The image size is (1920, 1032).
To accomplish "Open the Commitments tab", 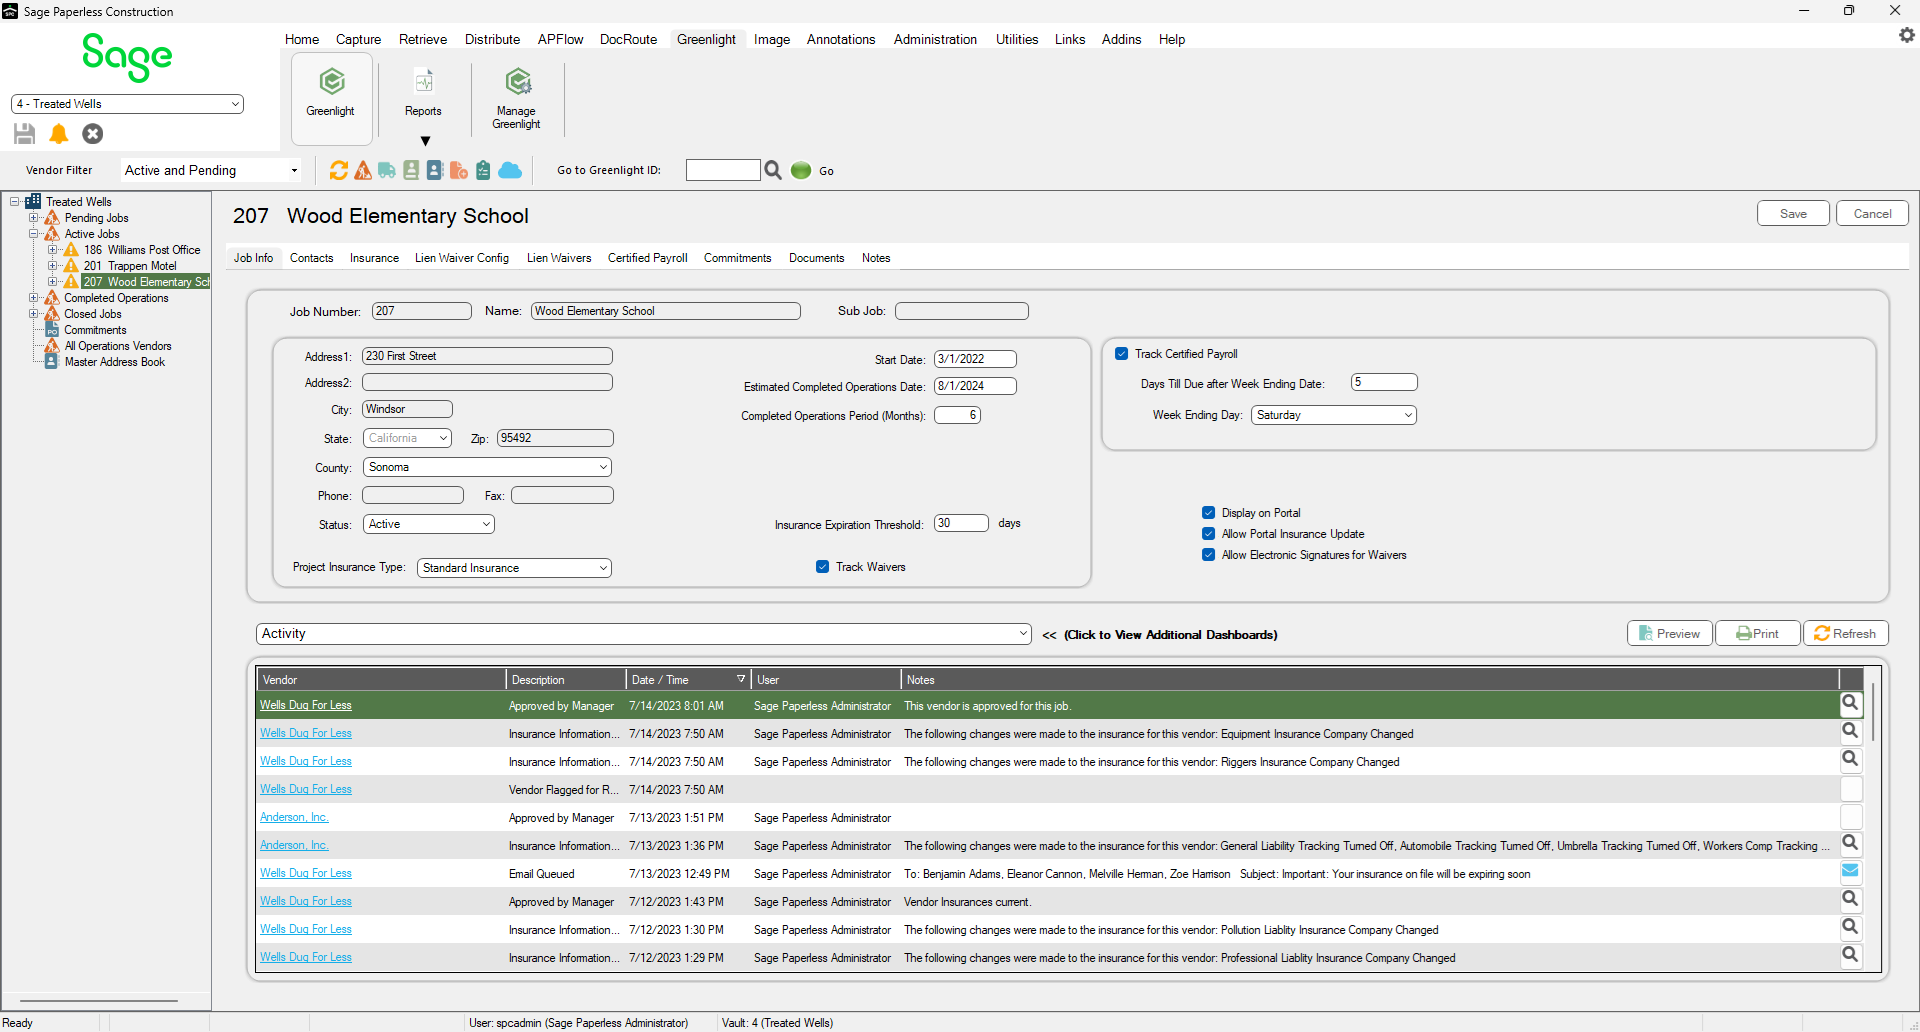I will (737, 258).
